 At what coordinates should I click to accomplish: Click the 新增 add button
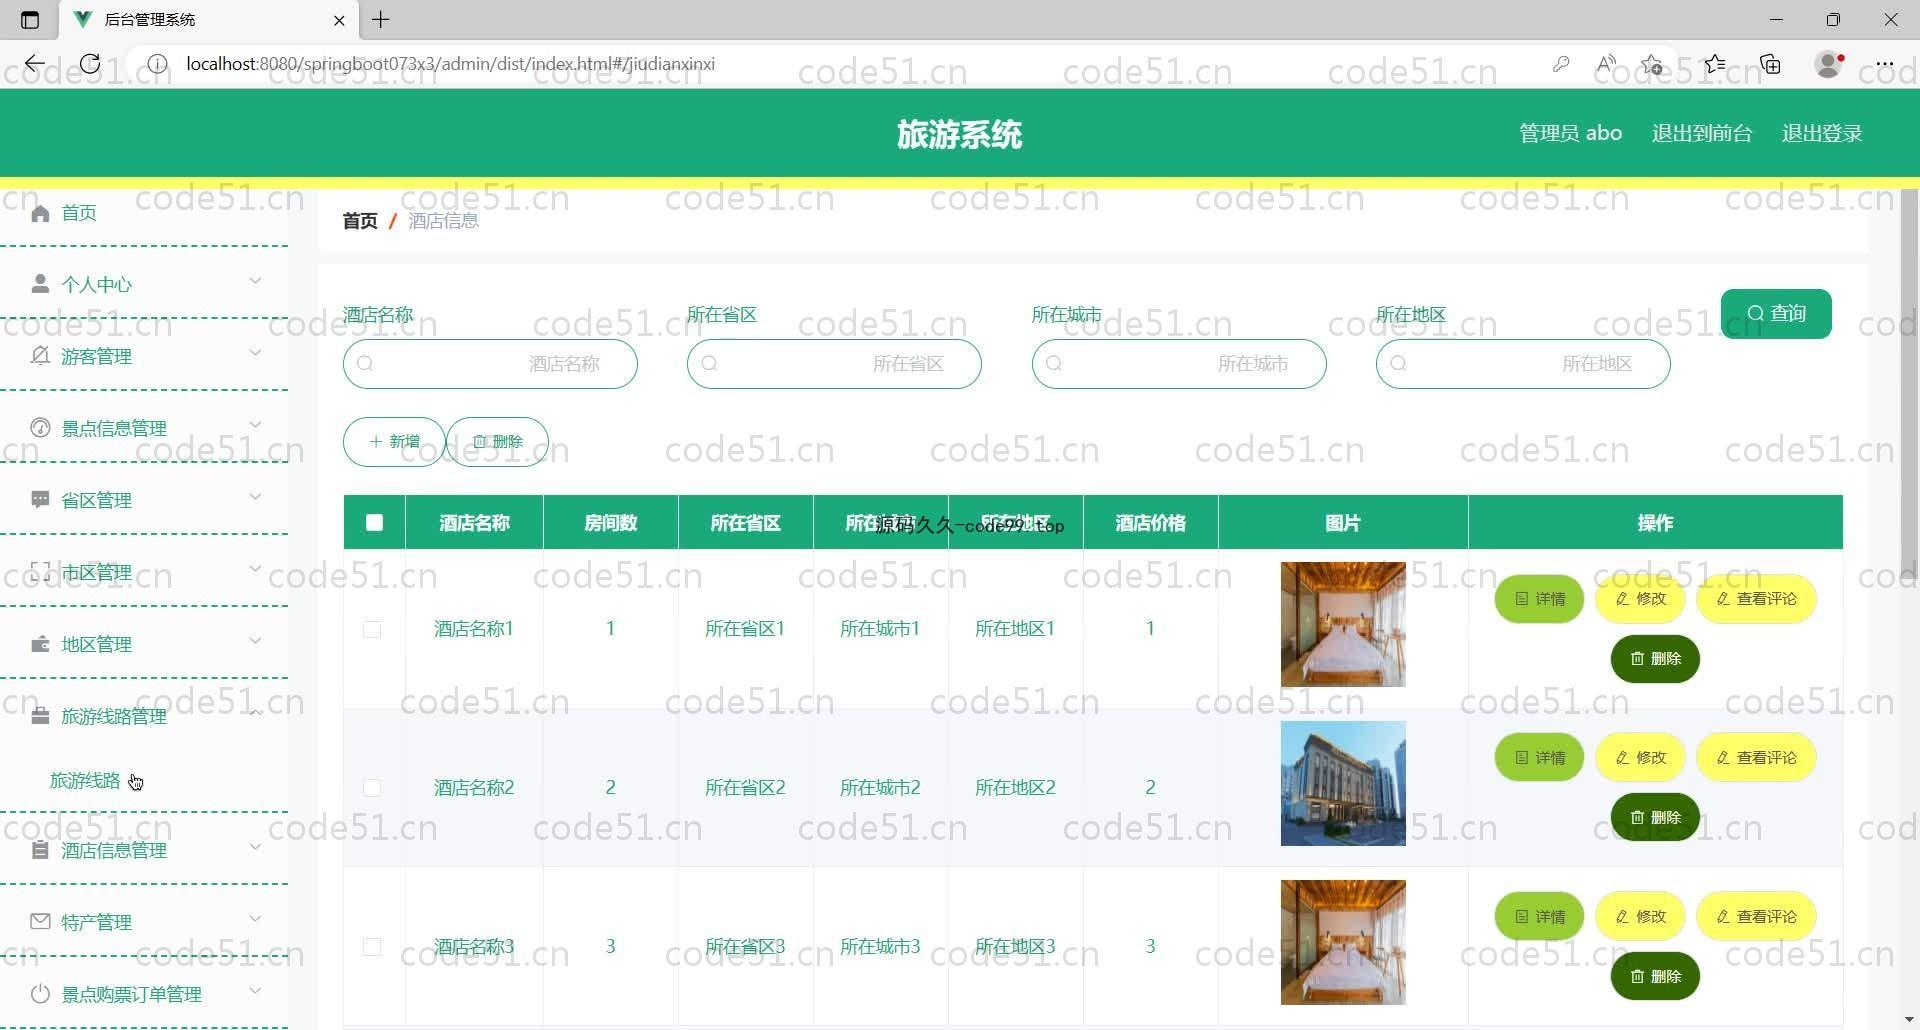click(x=394, y=442)
